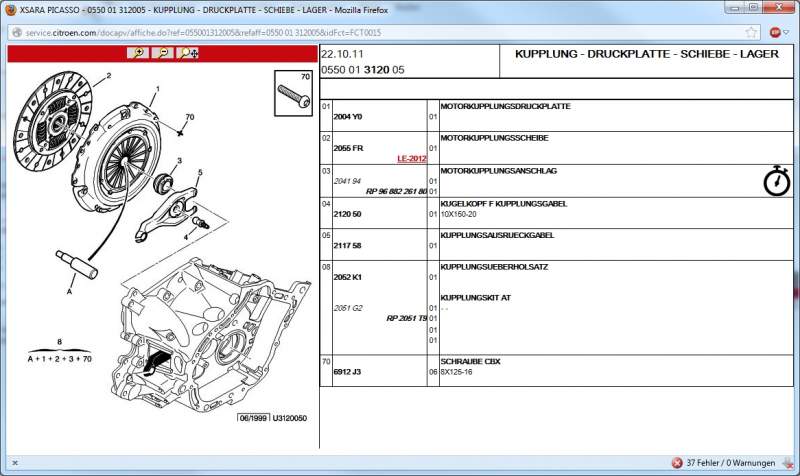Click callout number 2 on clutch disc
800x476 pixels.
pyautogui.click(x=109, y=76)
